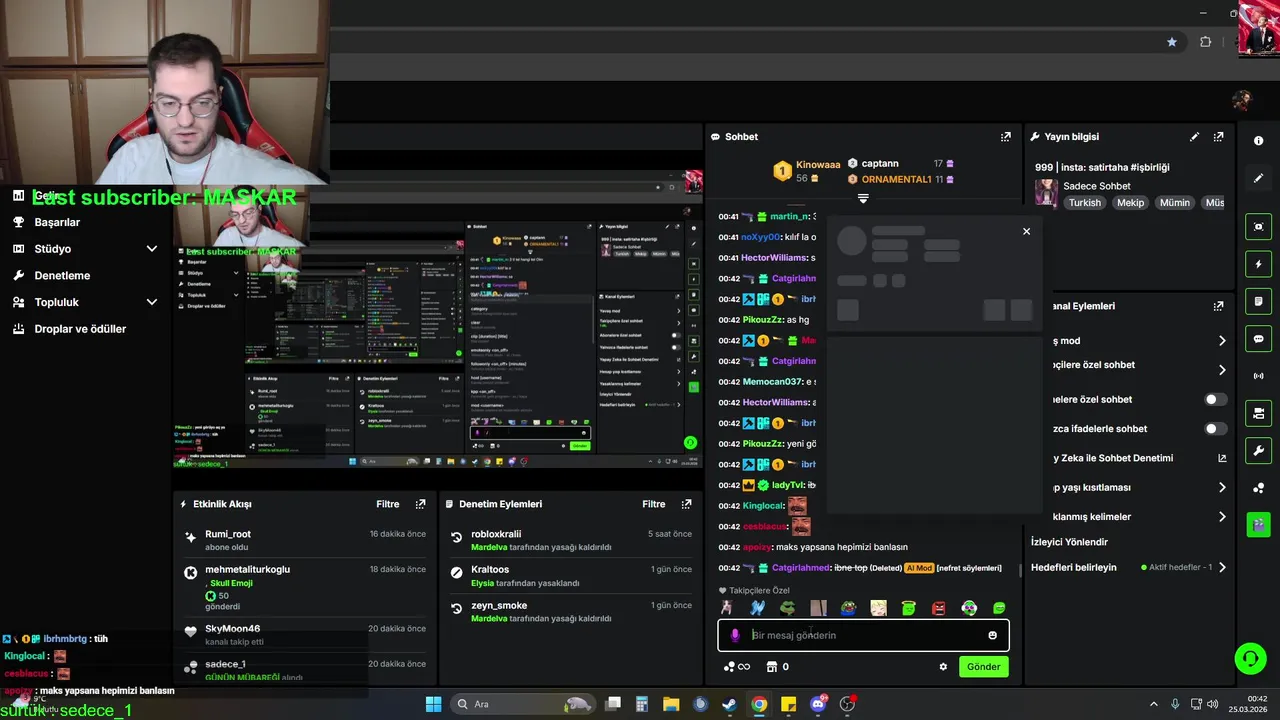Viewport: 1280px width, 720px height.
Task: Toggle stream preview widget icon in right toolbar
Action: tap(1258, 227)
